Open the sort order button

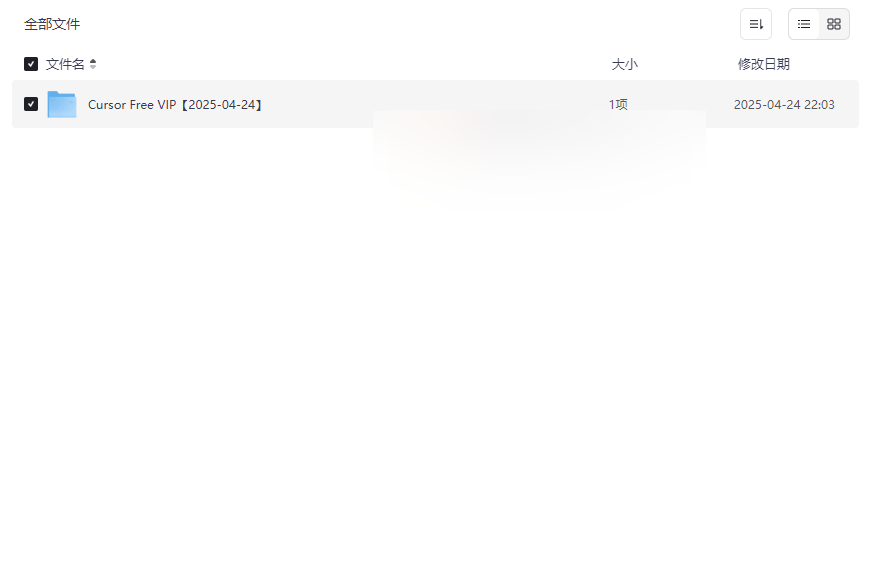(756, 24)
